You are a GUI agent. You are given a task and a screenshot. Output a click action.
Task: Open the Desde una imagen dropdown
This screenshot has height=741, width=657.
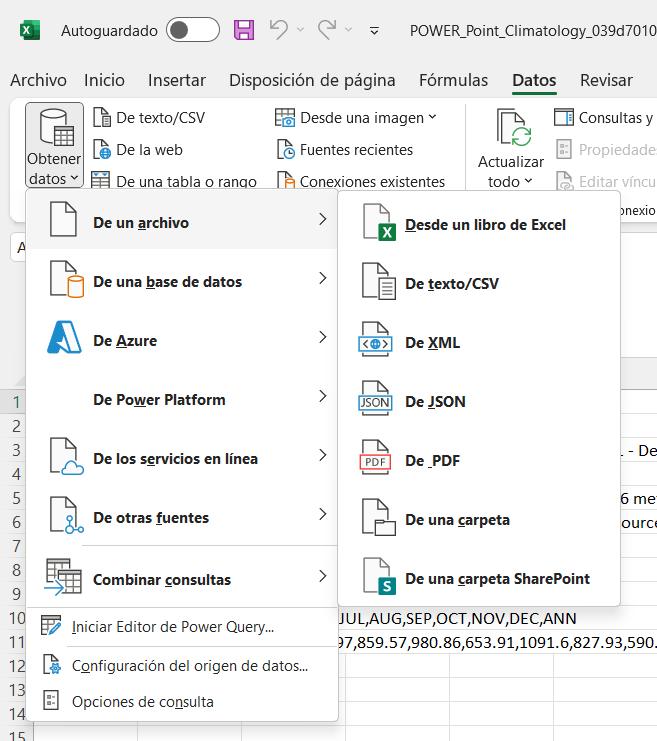click(x=356, y=118)
